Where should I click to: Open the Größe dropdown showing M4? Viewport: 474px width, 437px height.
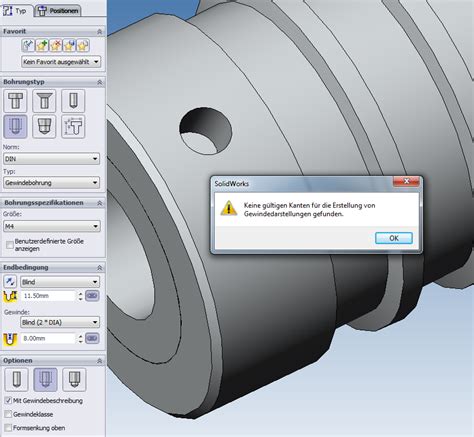point(52,226)
